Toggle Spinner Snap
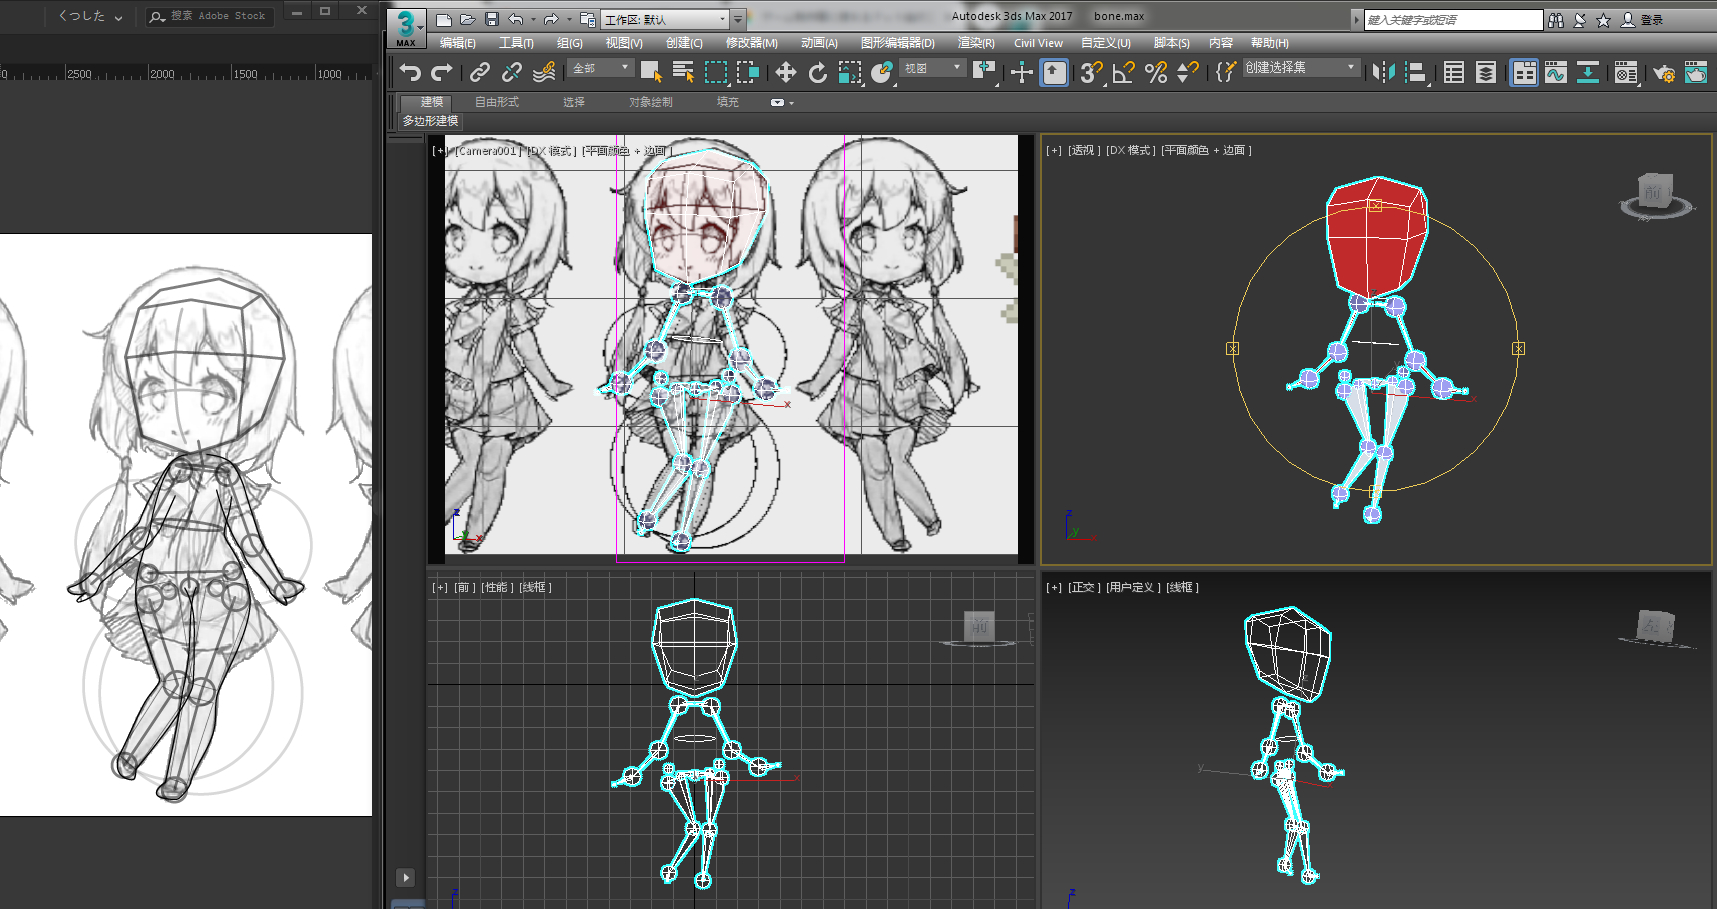The width and height of the screenshot is (1717, 909). pyautogui.click(x=1188, y=72)
